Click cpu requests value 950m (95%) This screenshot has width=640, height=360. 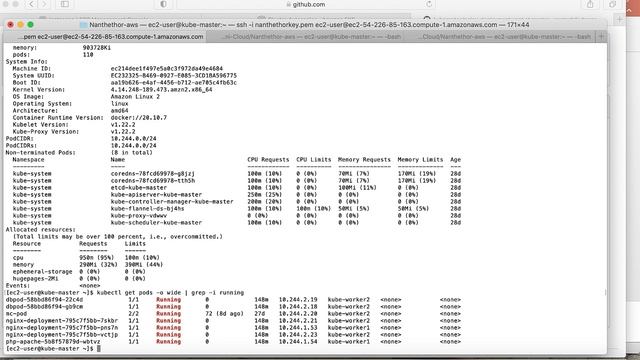click(96, 258)
